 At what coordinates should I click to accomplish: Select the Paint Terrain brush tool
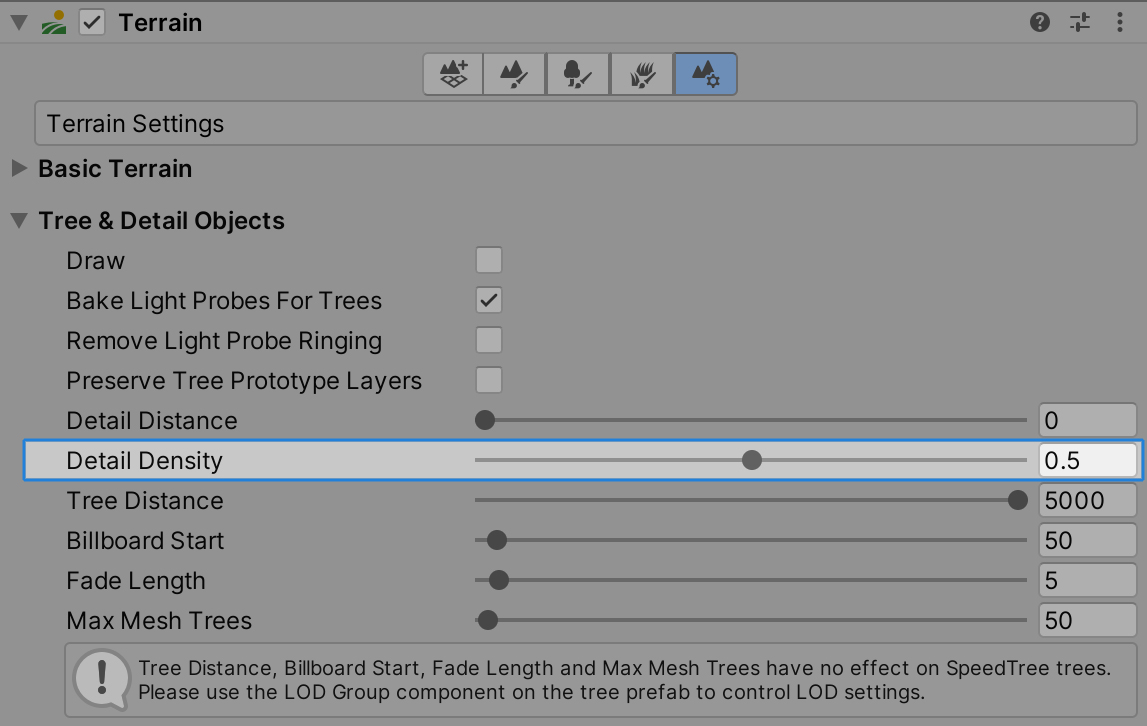coord(513,73)
